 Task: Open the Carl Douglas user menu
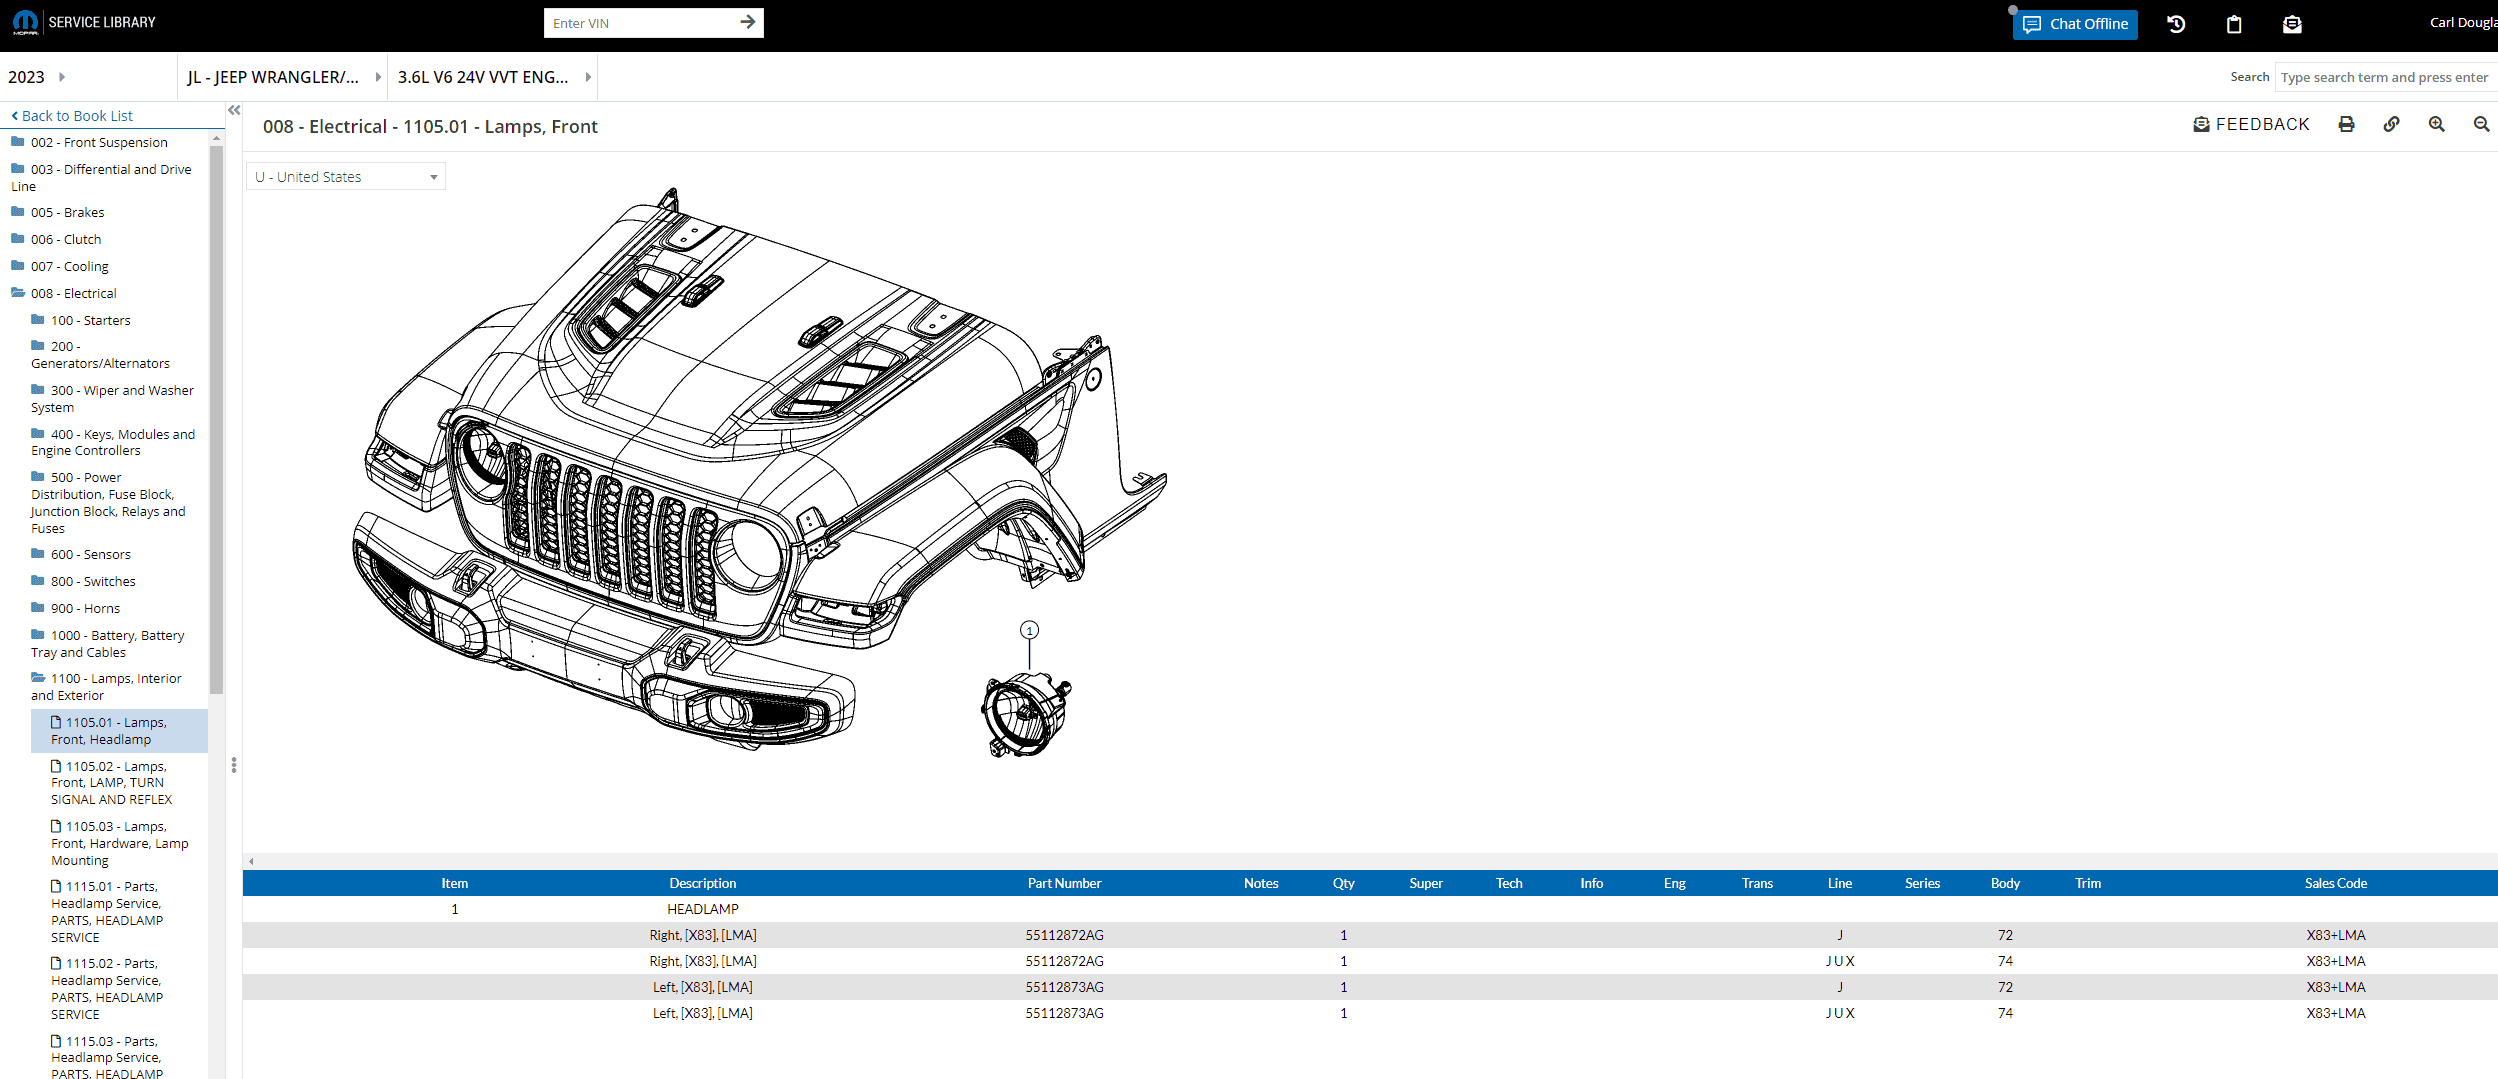click(x=2463, y=22)
